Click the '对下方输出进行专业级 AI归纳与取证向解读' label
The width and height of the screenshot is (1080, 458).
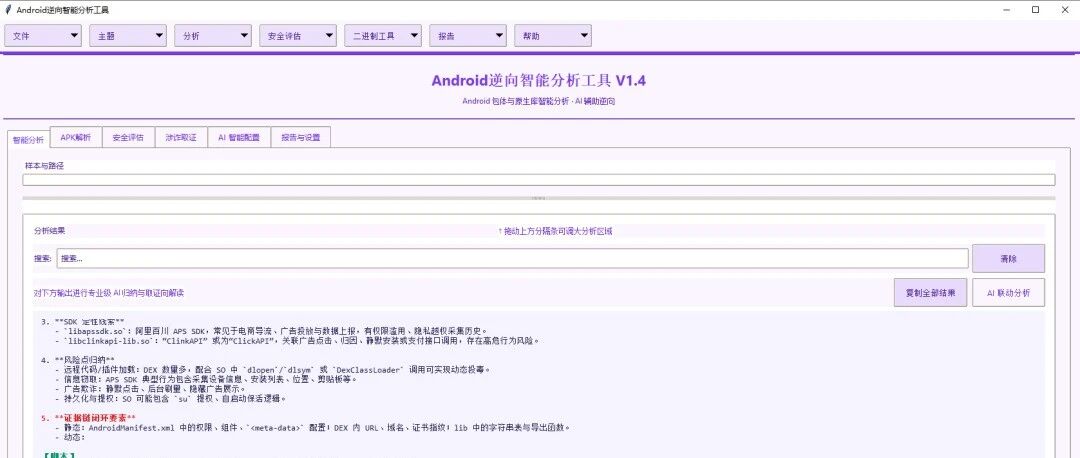click(109, 293)
